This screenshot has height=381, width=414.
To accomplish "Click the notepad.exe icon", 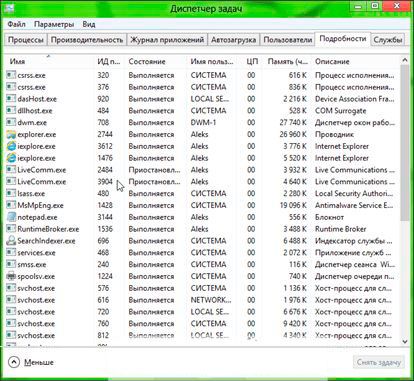I will coord(11,217).
